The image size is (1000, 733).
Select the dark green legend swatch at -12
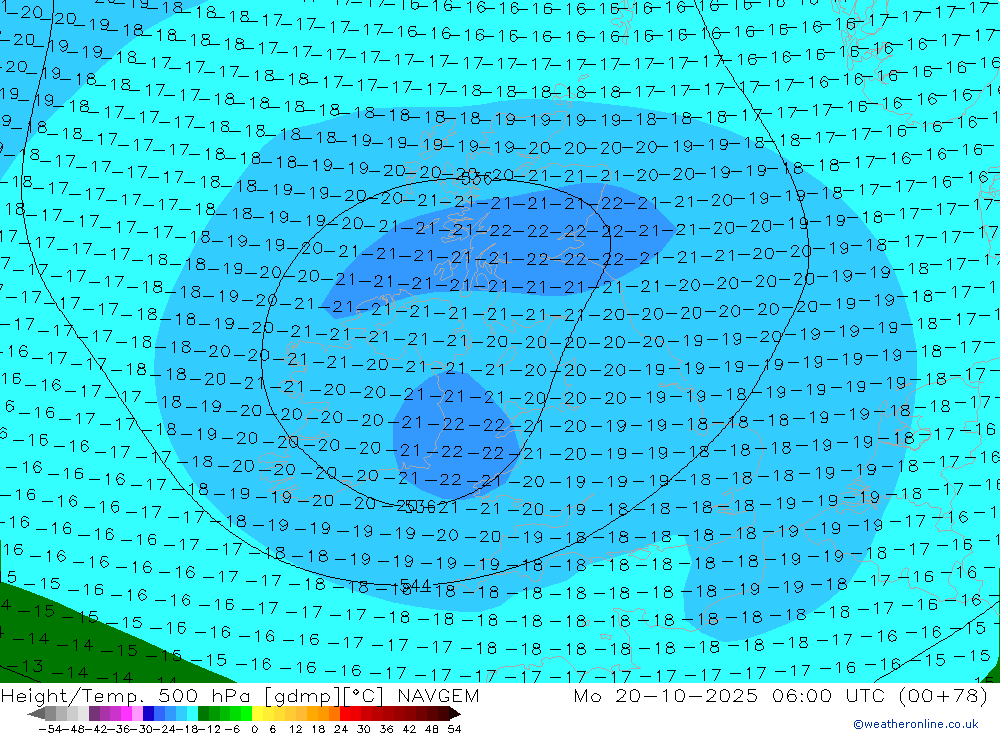click(x=203, y=713)
